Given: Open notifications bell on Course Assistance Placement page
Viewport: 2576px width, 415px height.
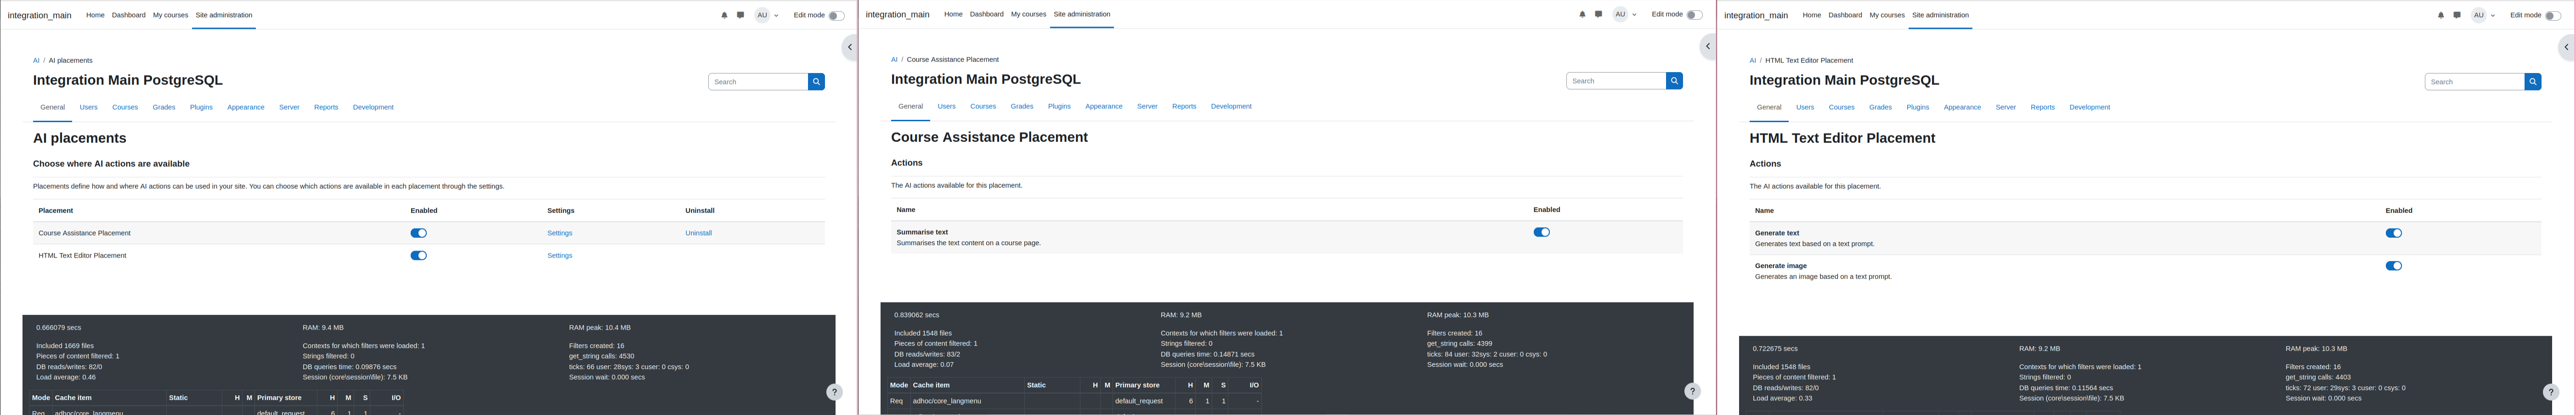Looking at the screenshot, I should [x=1582, y=14].
